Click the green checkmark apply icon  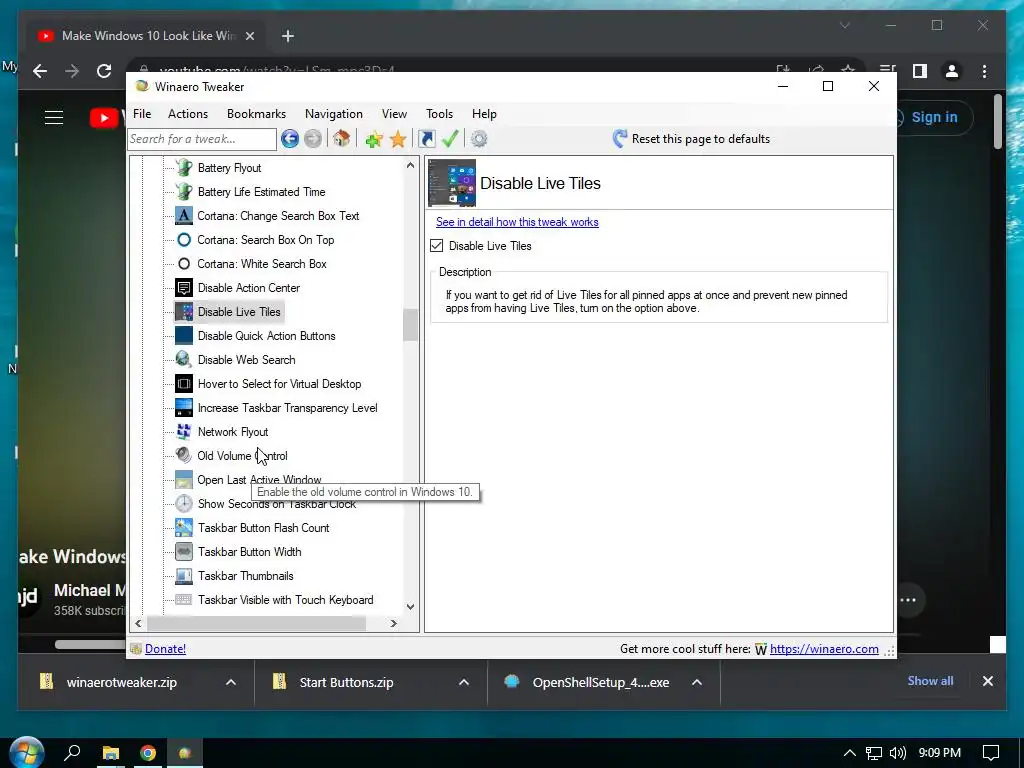(x=450, y=138)
